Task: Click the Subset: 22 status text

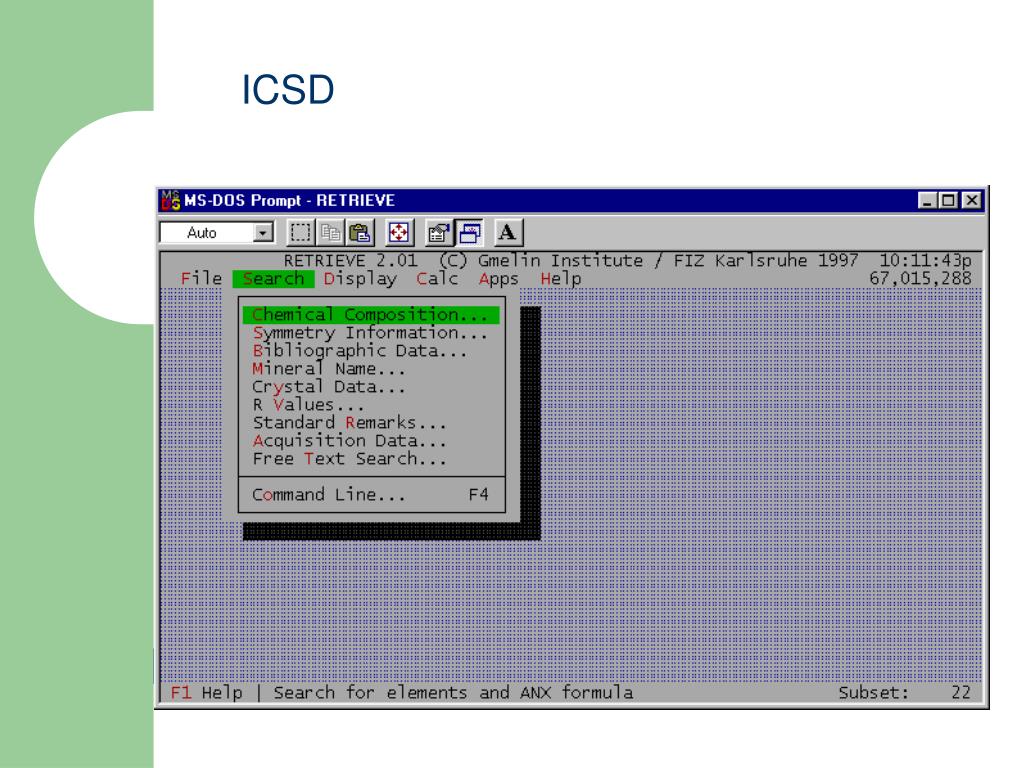Action: tap(904, 692)
